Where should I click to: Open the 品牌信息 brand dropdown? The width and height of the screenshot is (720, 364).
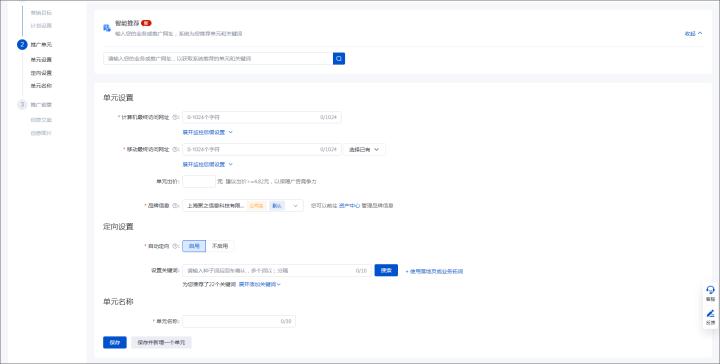243,206
